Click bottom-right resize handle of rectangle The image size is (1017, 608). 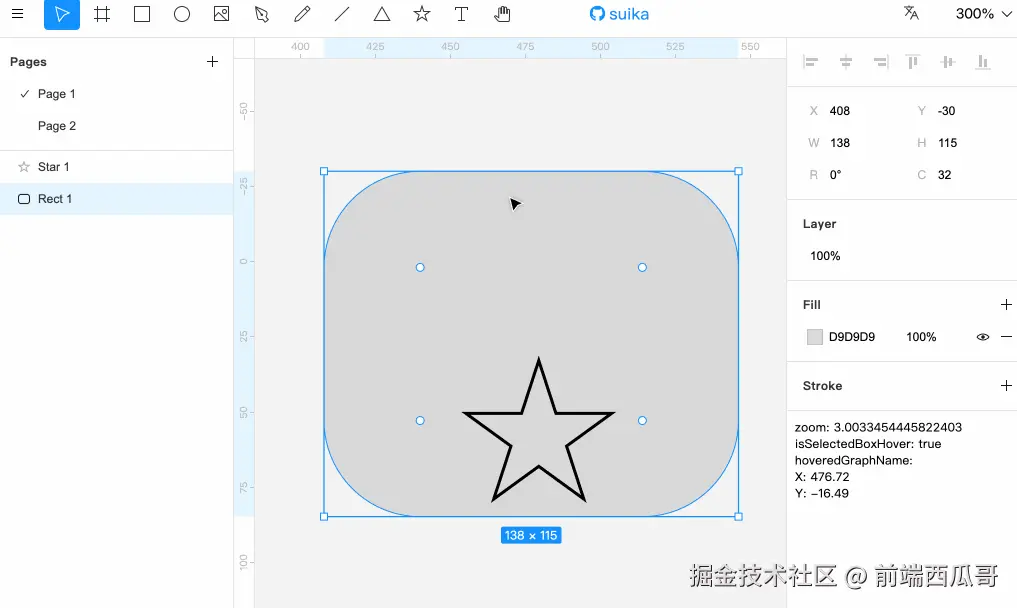tap(738, 517)
